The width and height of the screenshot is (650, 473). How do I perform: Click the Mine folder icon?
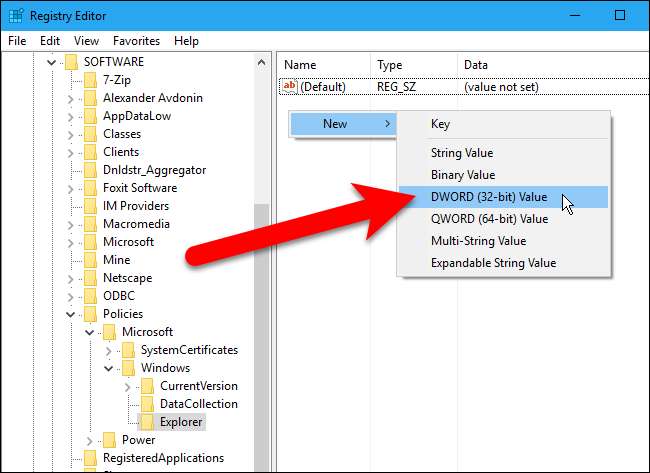tap(90, 260)
